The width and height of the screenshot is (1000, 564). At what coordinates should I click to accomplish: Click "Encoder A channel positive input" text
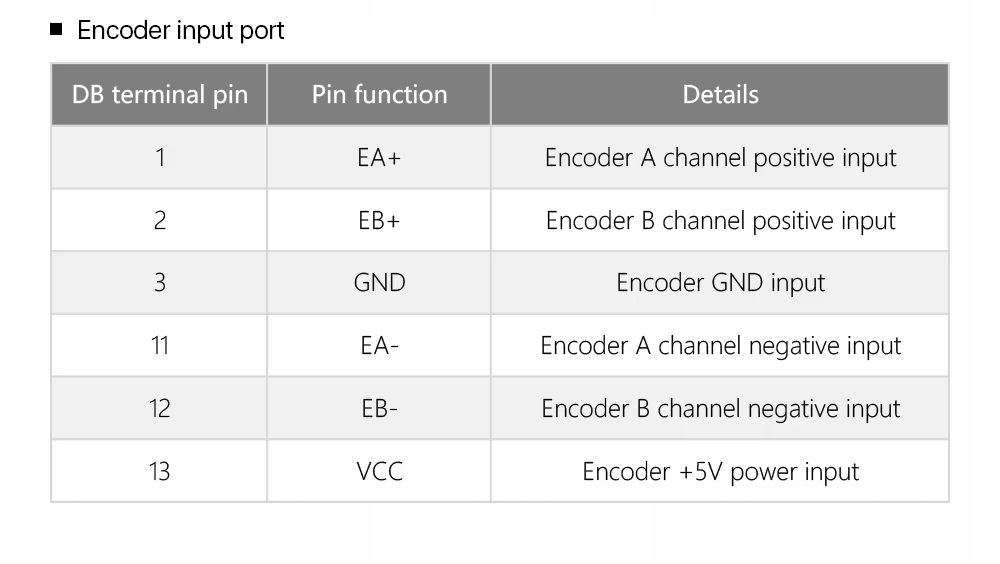(x=720, y=158)
